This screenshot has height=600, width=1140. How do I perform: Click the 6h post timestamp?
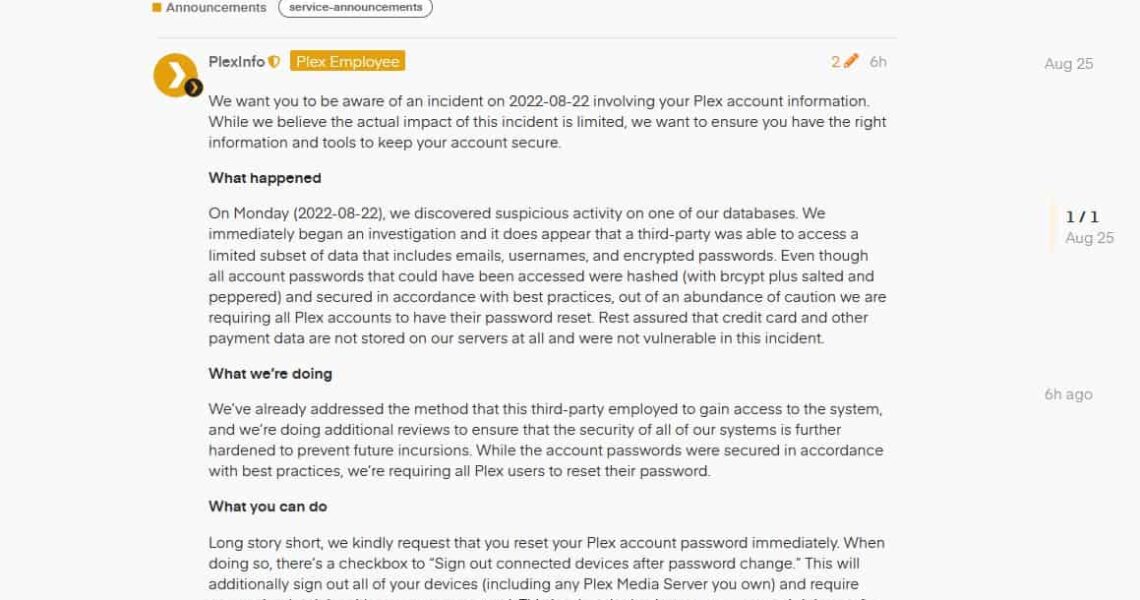tap(878, 62)
